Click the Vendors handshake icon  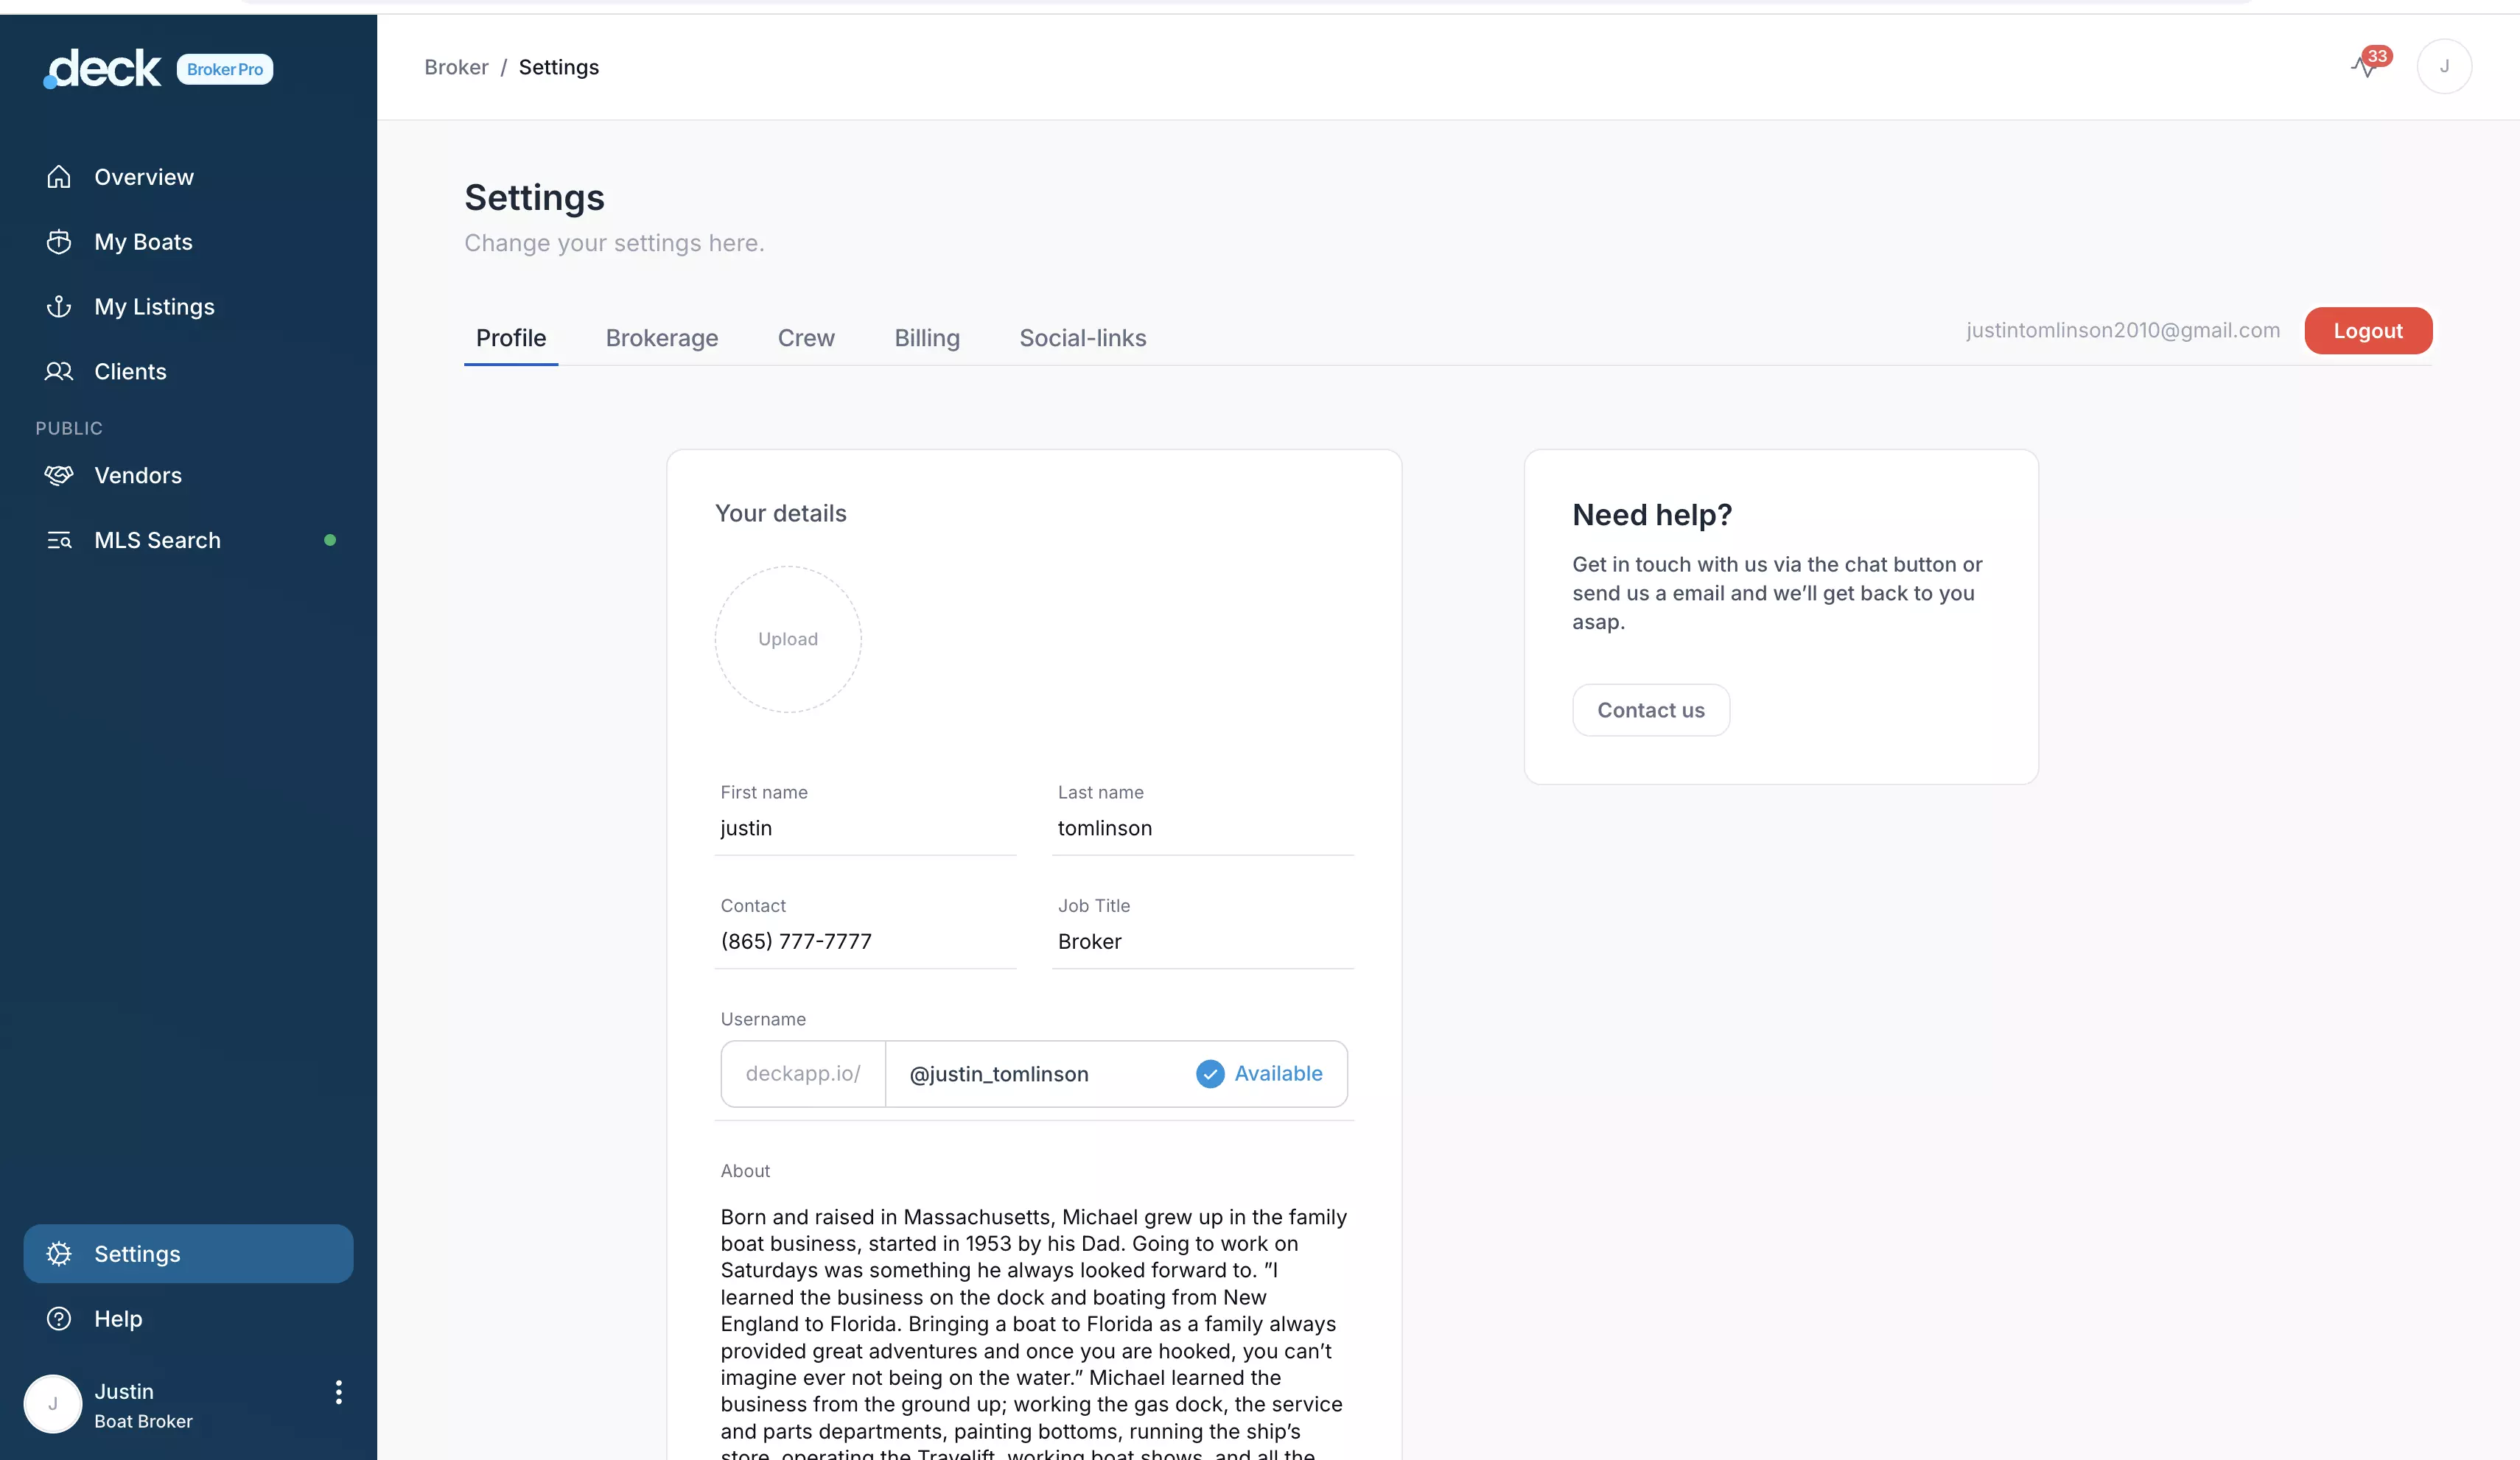(59, 475)
